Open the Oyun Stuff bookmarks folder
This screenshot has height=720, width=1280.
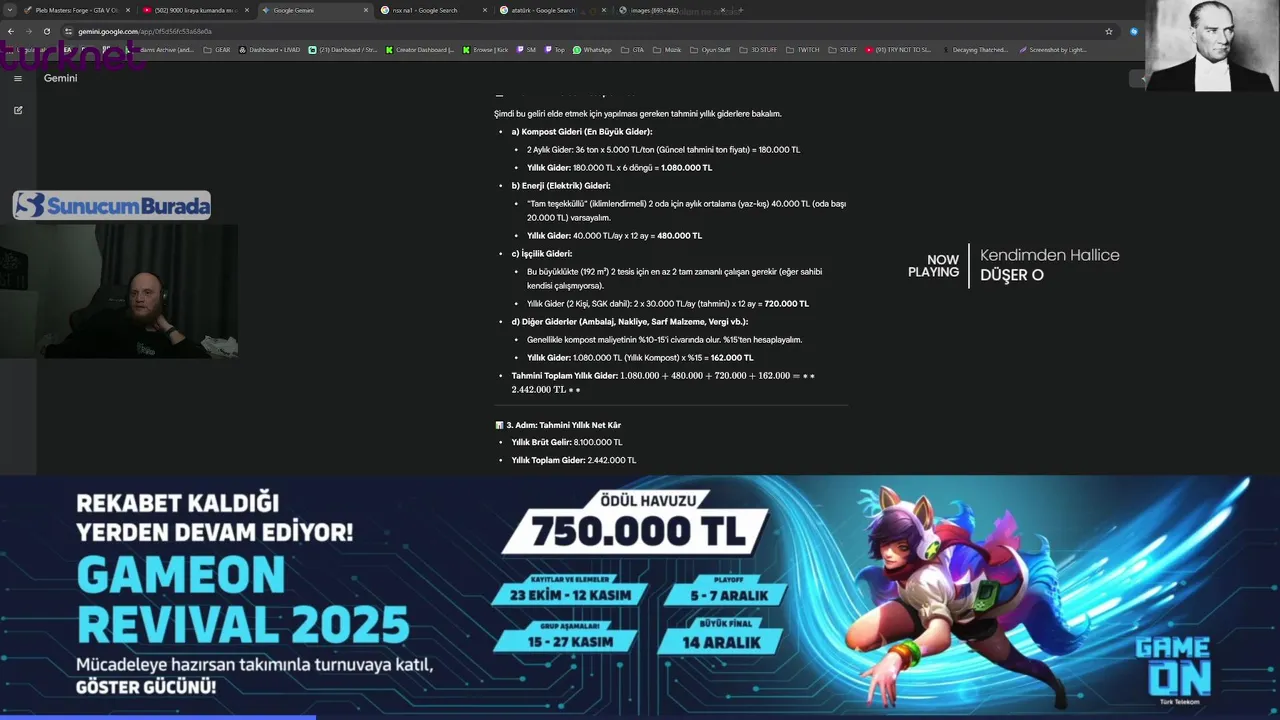[711, 49]
